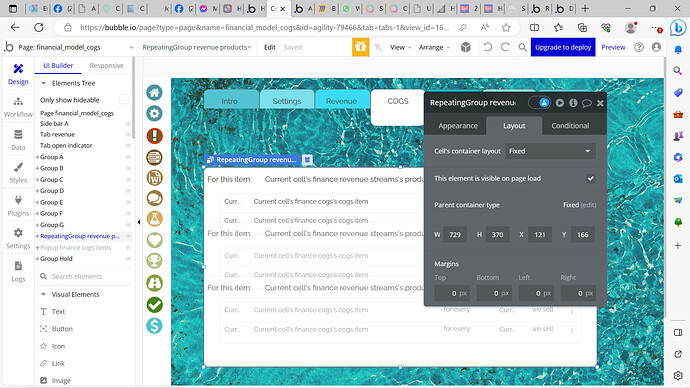The image size is (690, 388).
Task: Open the search tool magnifier icon
Action: tap(522, 47)
